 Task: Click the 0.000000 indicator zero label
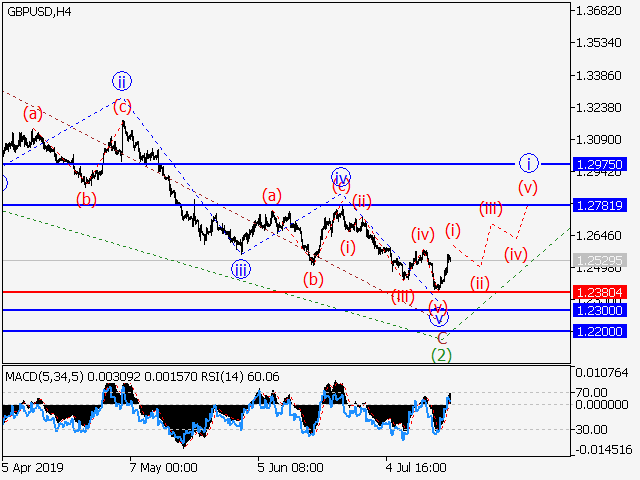(602, 404)
